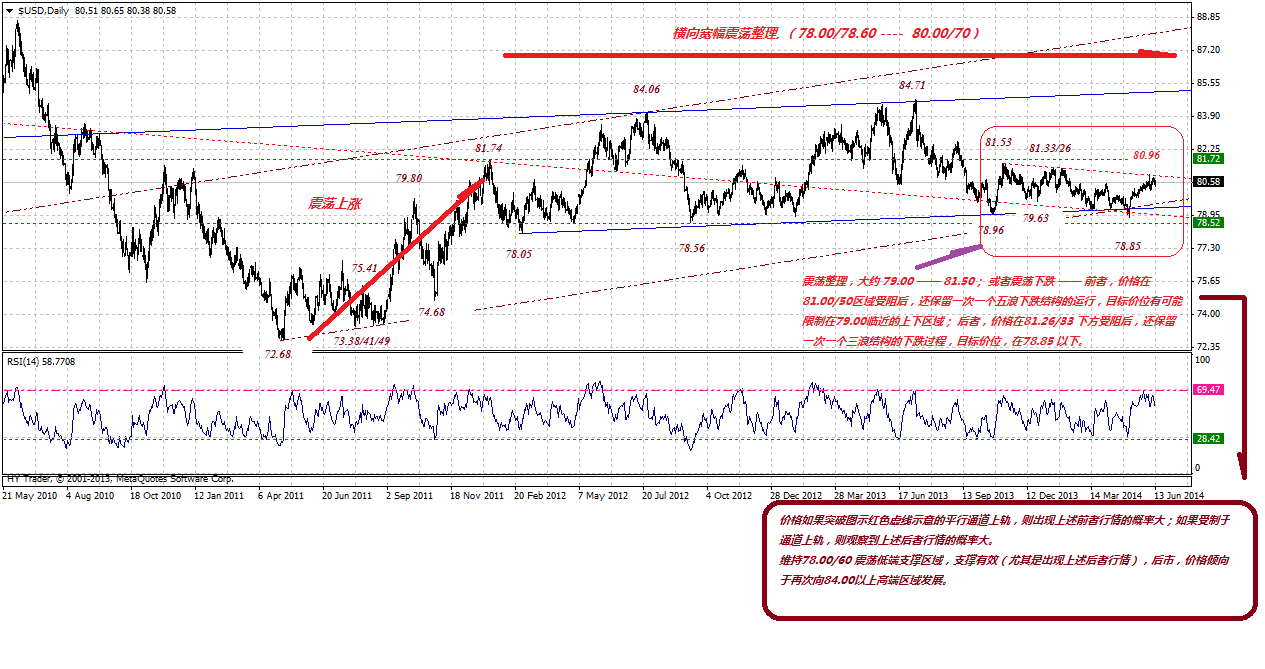Viewport: 1265px width, 669px height.
Task: Select the OHLC readout 80.51 80.65 80.38 80.58
Action: tap(125, 9)
